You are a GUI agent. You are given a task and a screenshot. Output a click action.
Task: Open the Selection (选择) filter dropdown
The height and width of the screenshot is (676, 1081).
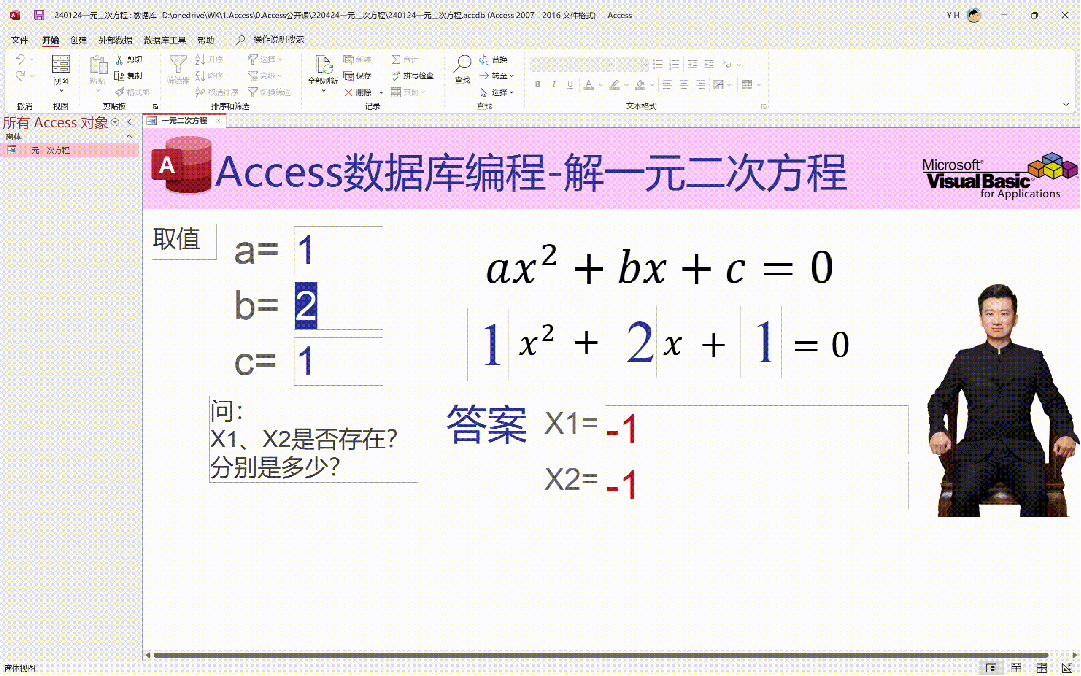tap(265, 60)
